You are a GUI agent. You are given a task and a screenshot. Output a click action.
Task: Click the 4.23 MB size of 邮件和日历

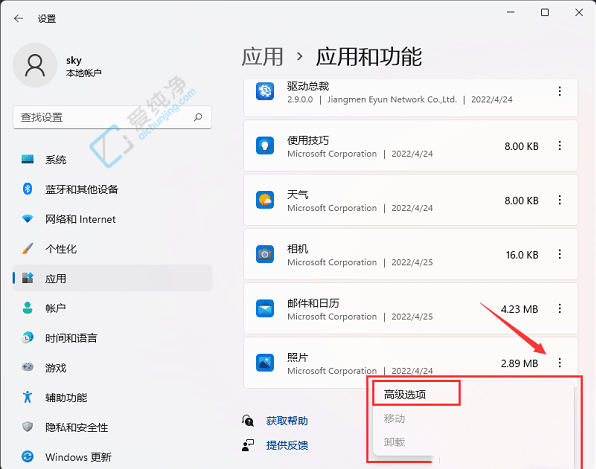coord(519,309)
